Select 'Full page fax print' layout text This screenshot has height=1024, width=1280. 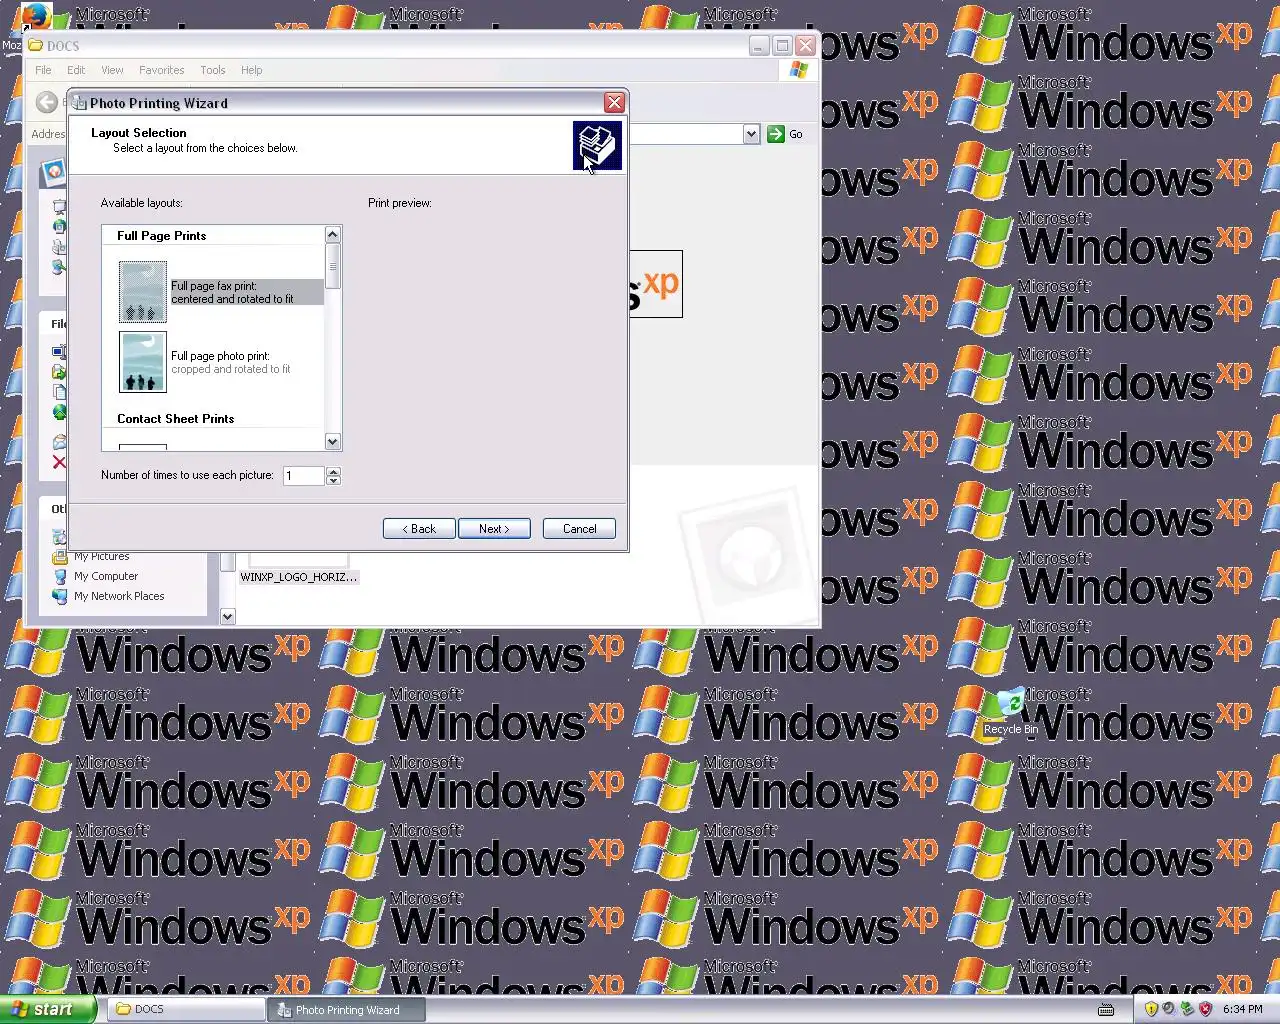coord(232,292)
